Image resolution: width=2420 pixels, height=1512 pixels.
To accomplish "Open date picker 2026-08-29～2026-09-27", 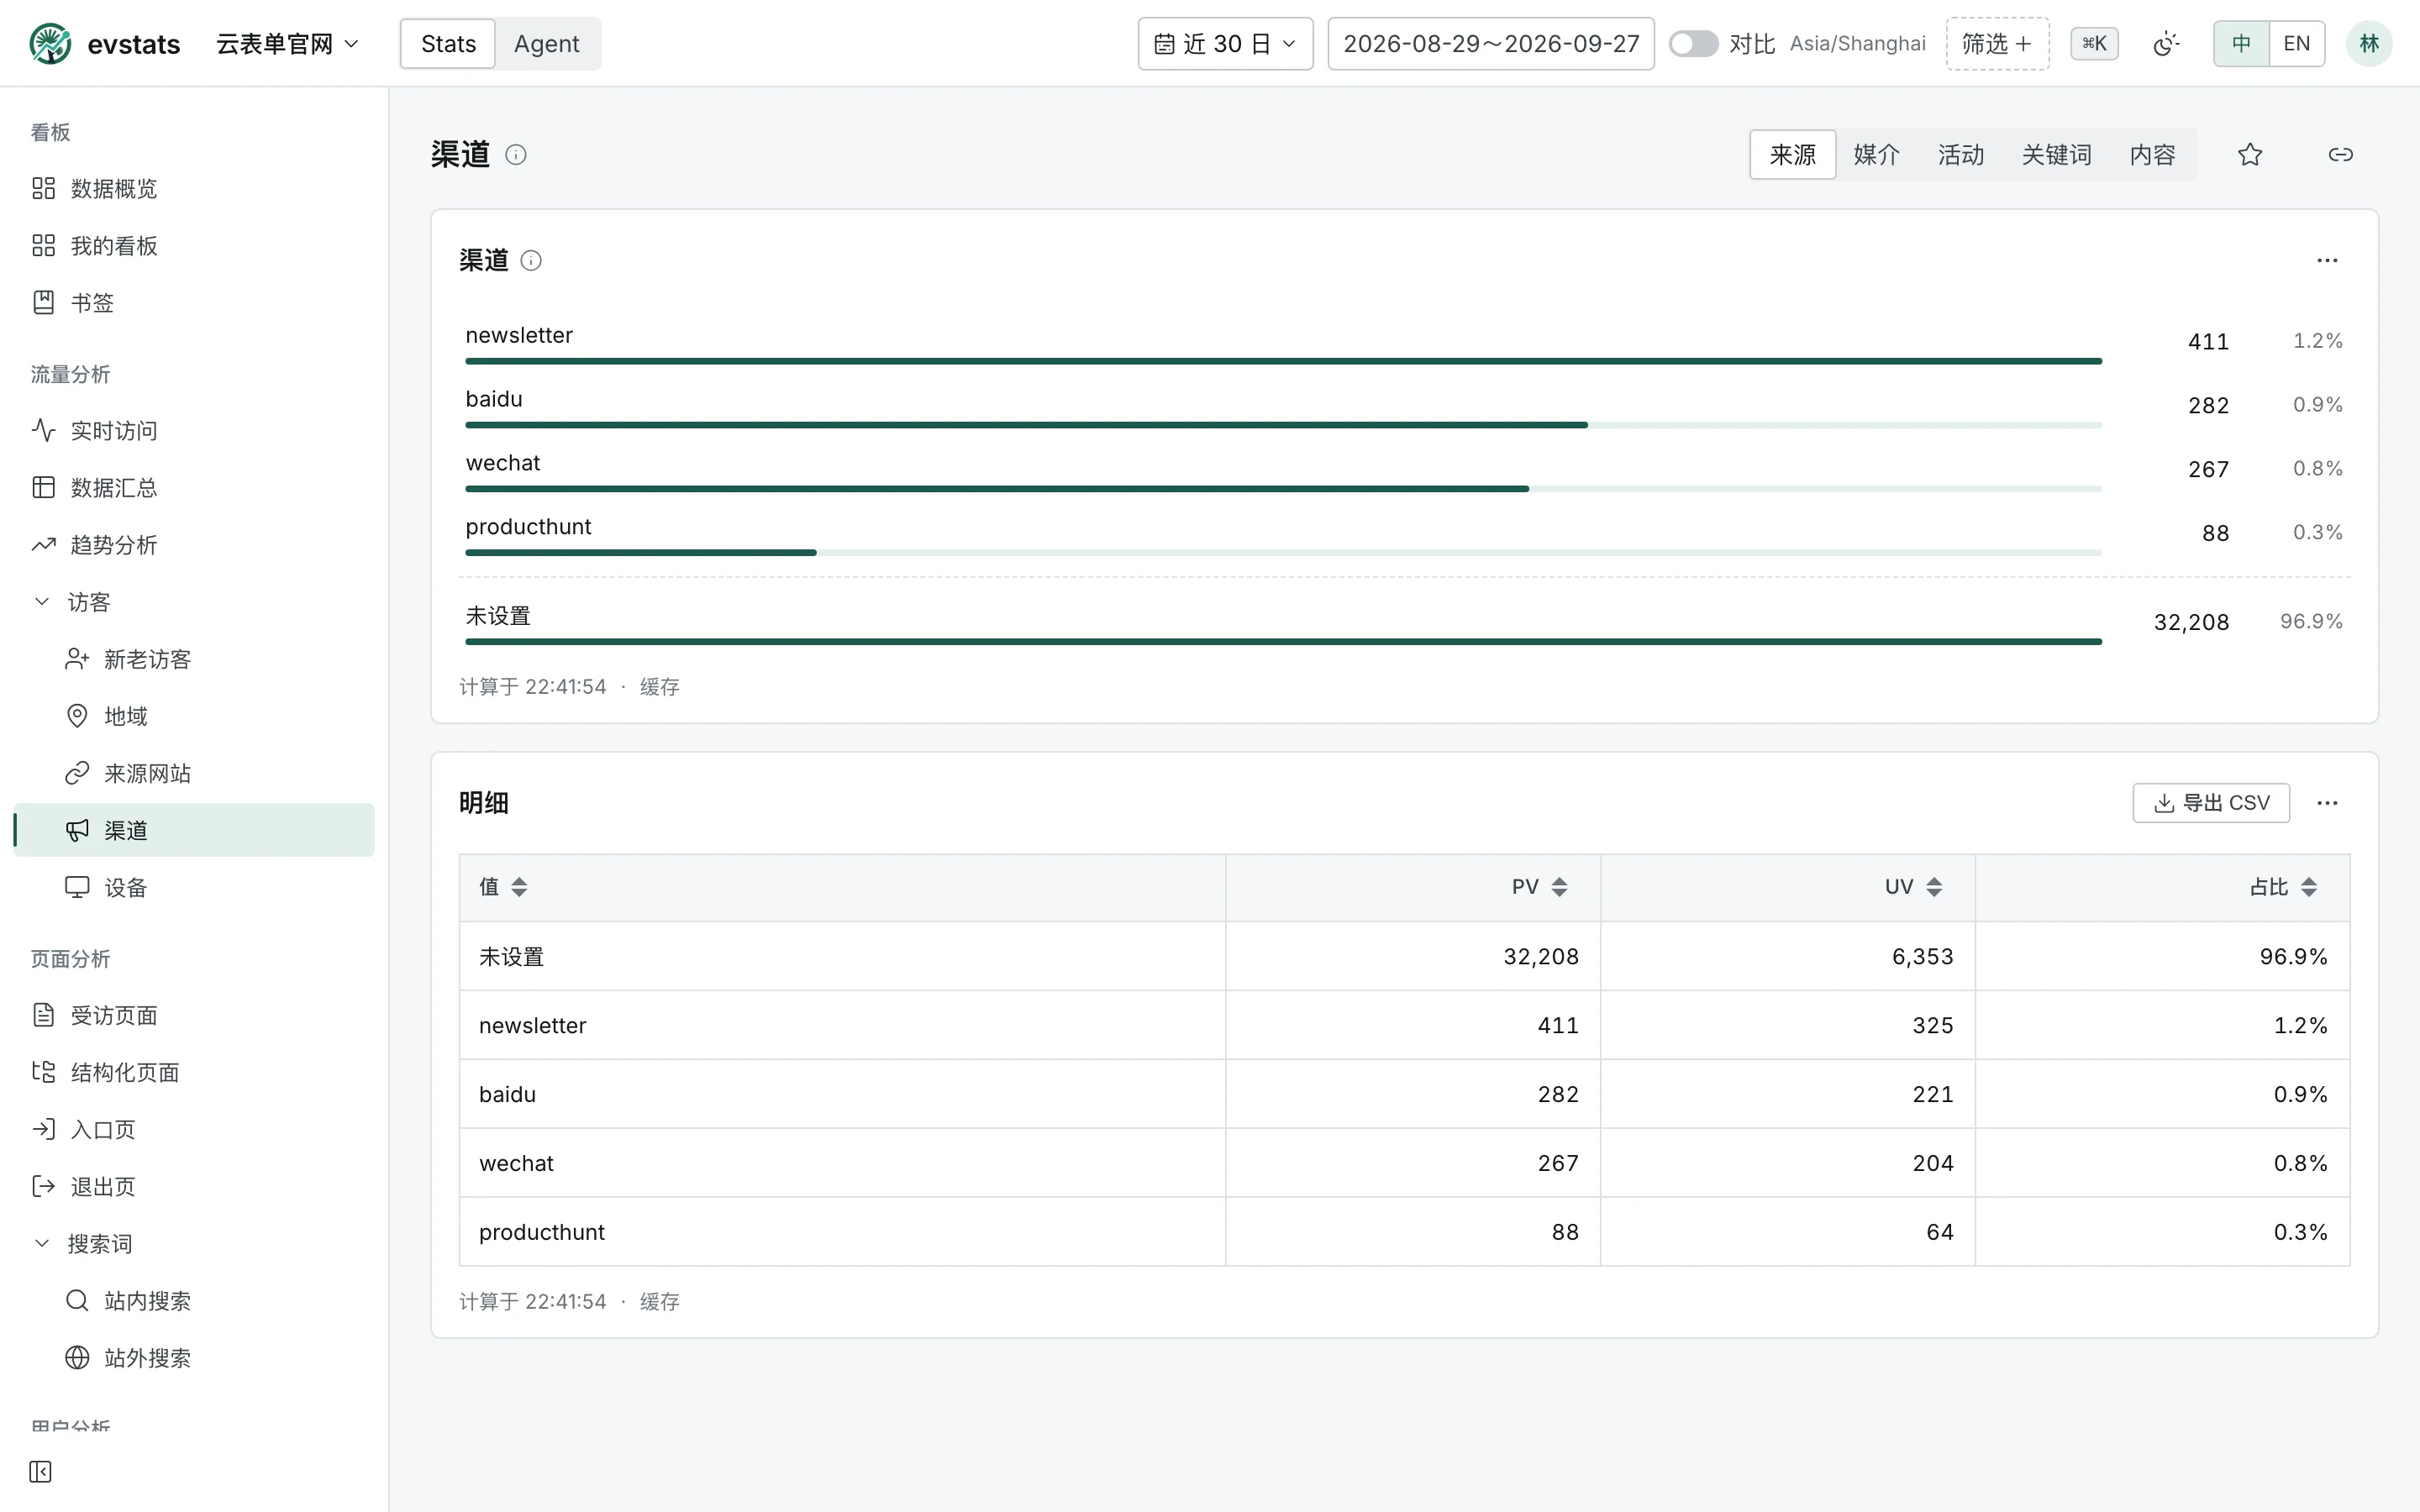I will [x=1490, y=44].
